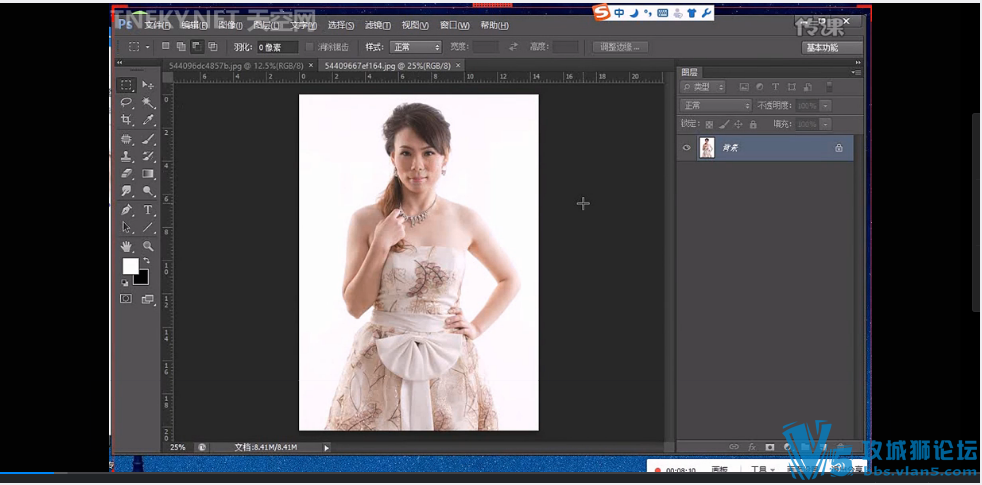
Task: Filter layers by pixel layer icon
Action: coord(744,87)
